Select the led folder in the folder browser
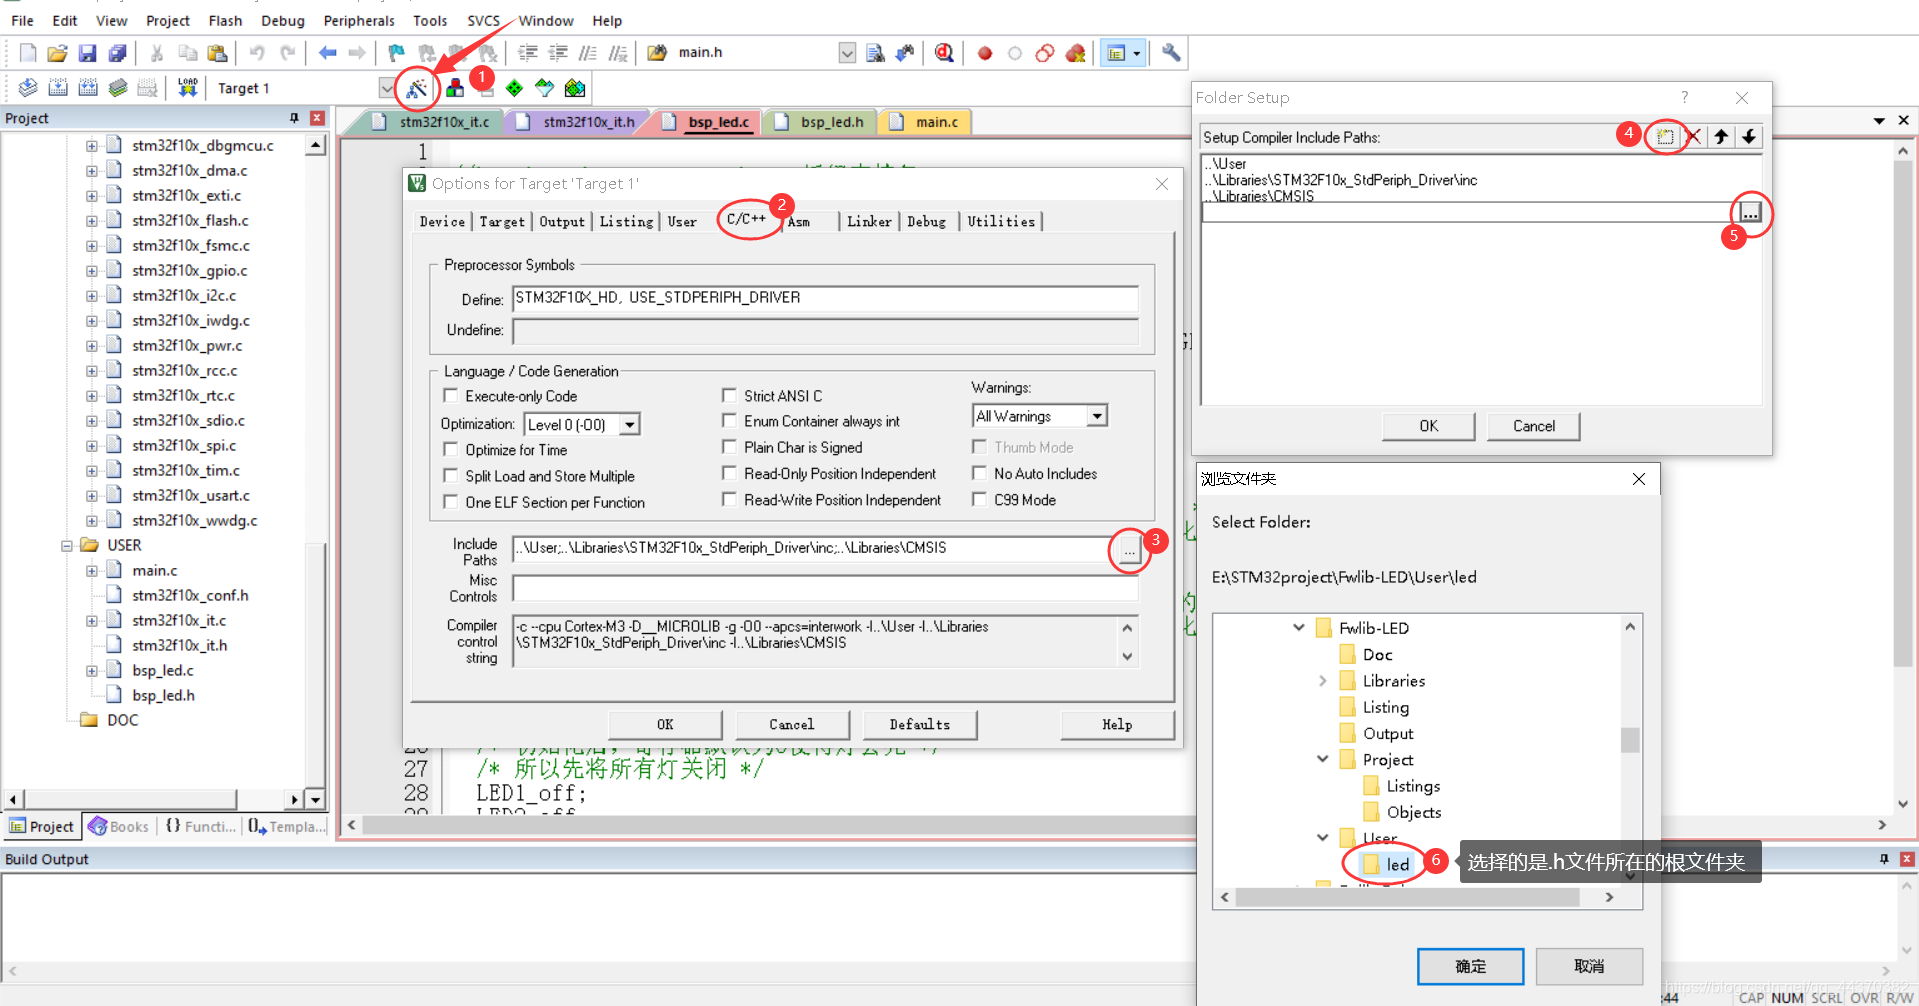This screenshot has height=1006, width=1919. (1397, 865)
